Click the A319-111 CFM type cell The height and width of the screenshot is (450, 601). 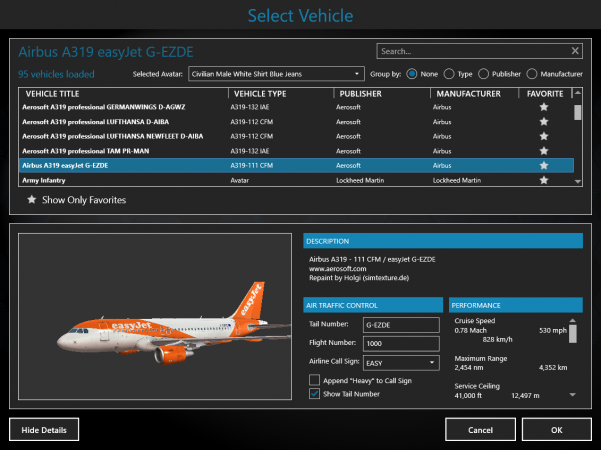pos(251,165)
